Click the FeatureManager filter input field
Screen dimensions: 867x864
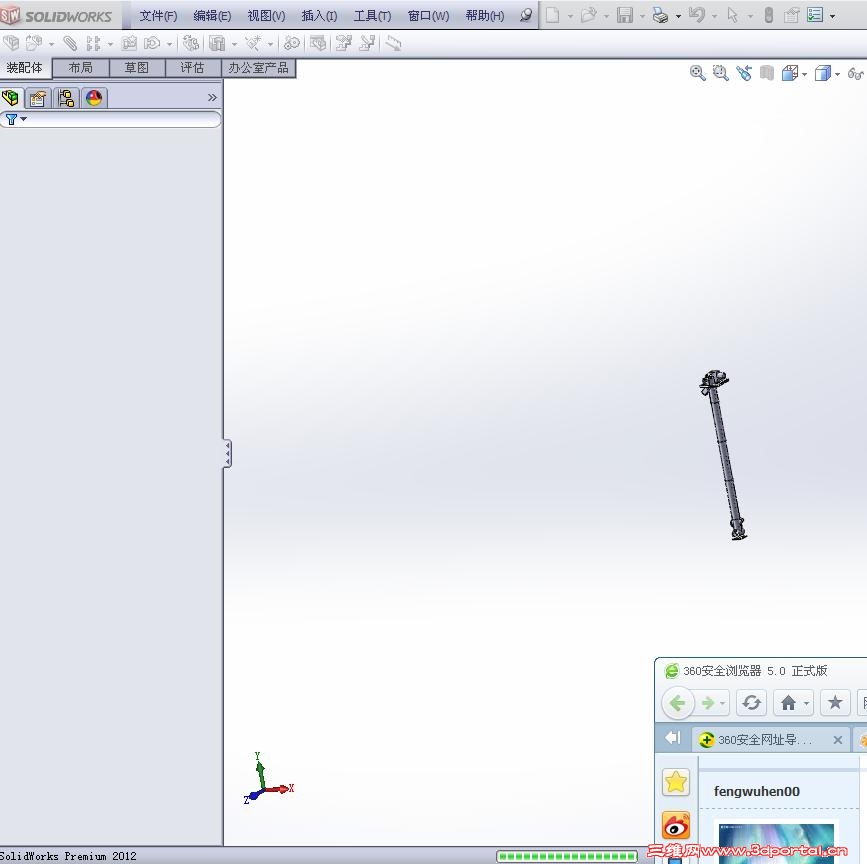tap(111, 119)
